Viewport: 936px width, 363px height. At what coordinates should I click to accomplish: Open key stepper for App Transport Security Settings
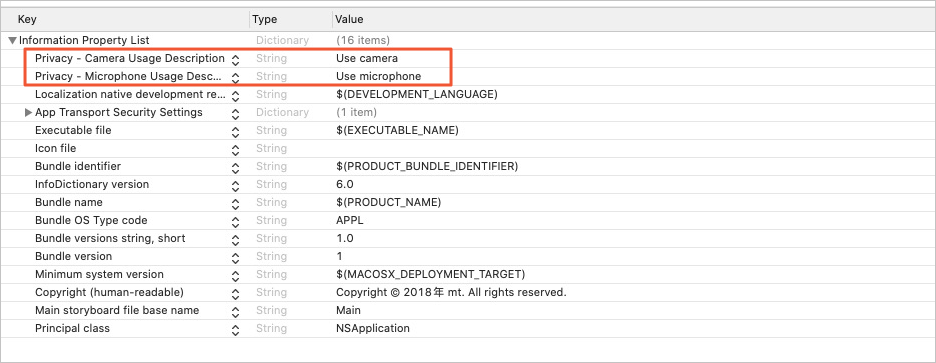coord(236,113)
